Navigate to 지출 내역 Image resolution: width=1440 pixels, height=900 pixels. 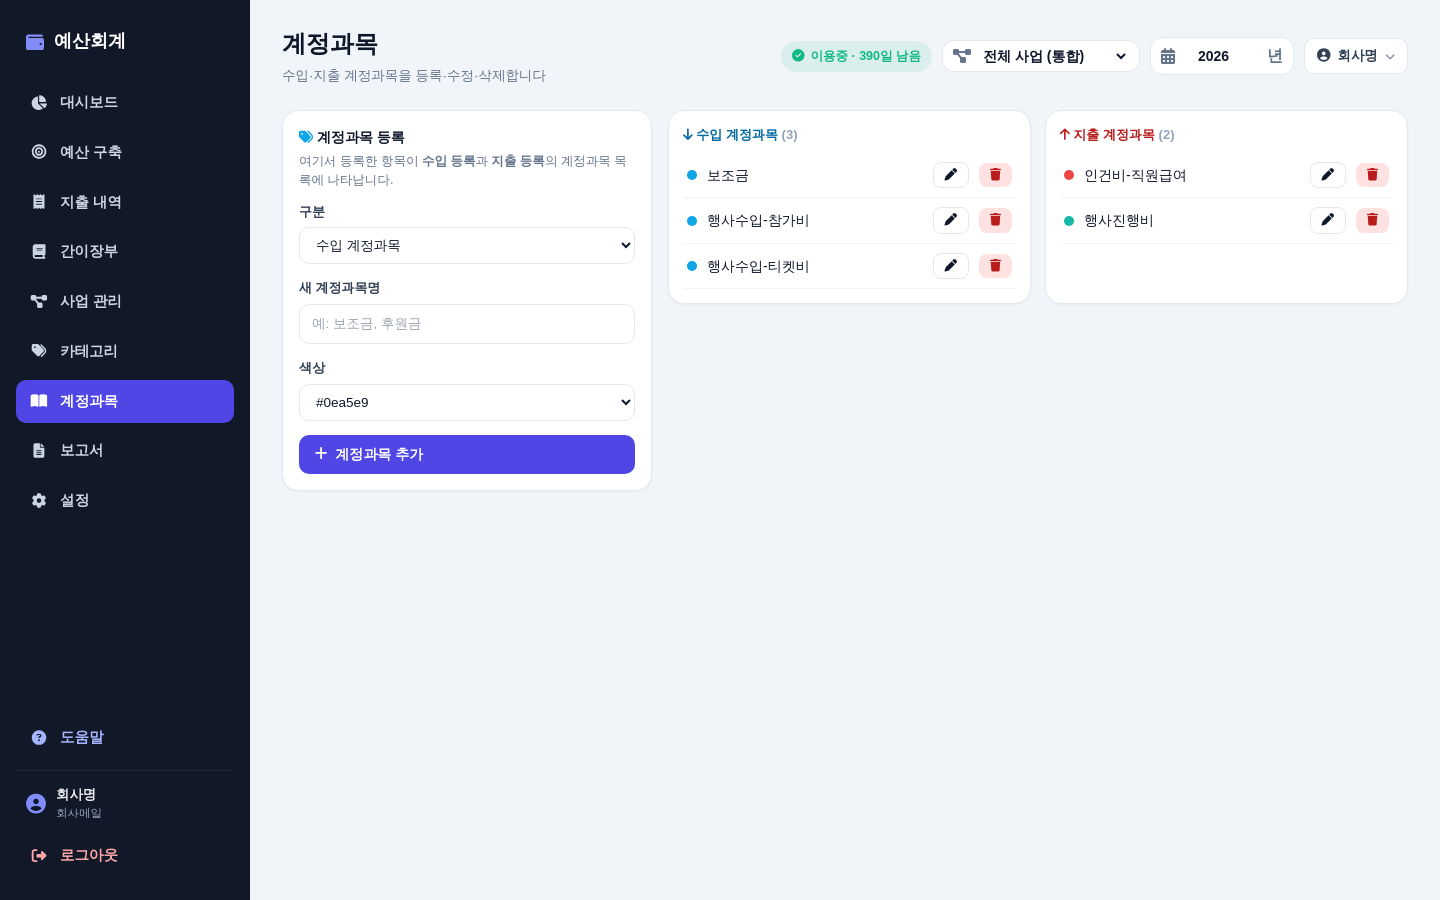pyautogui.click(x=125, y=202)
